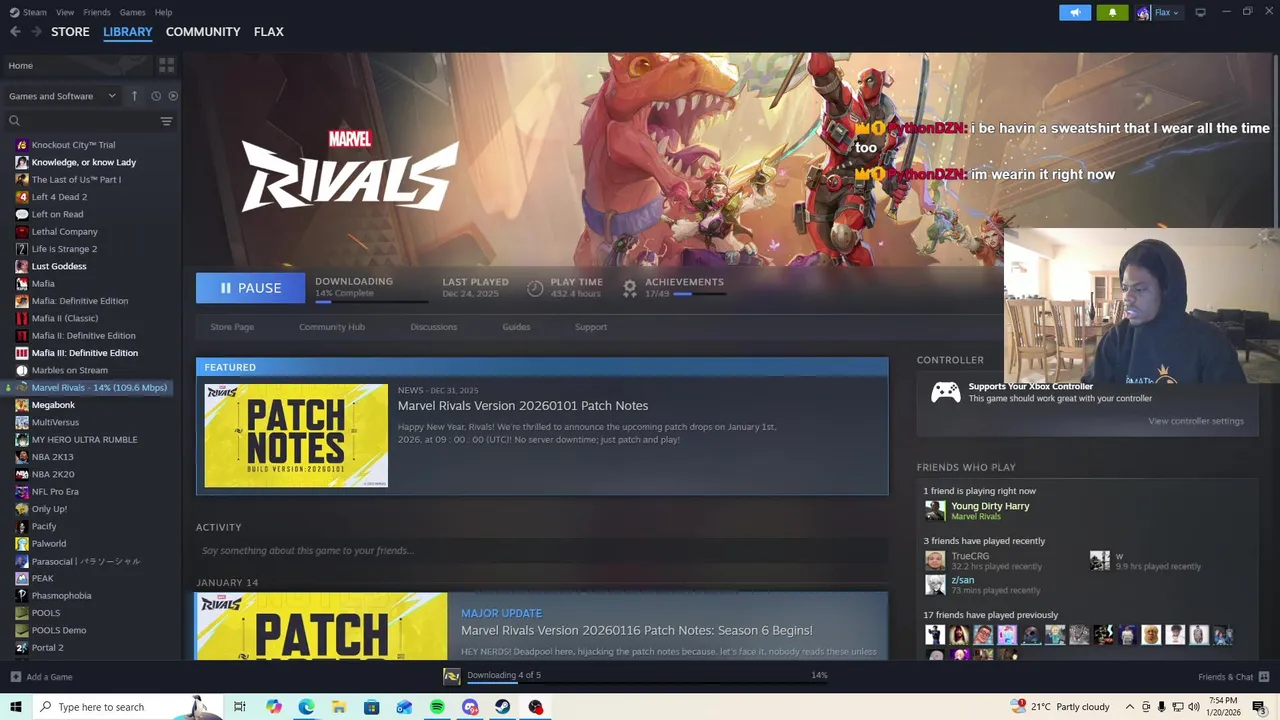Open Spotify from the taskbar
The width and height of the screenshot is (1280, 720).
[x=437, y=707]
